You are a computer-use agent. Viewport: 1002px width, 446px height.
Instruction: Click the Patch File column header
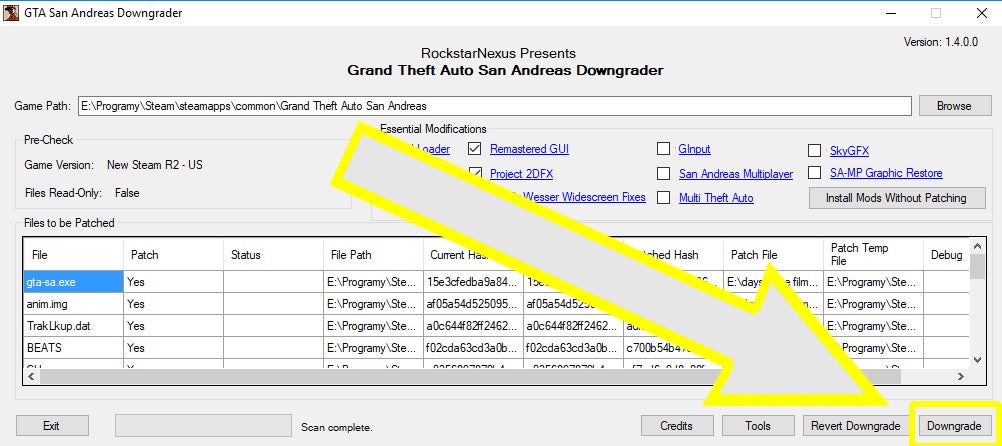pos(773,254)
